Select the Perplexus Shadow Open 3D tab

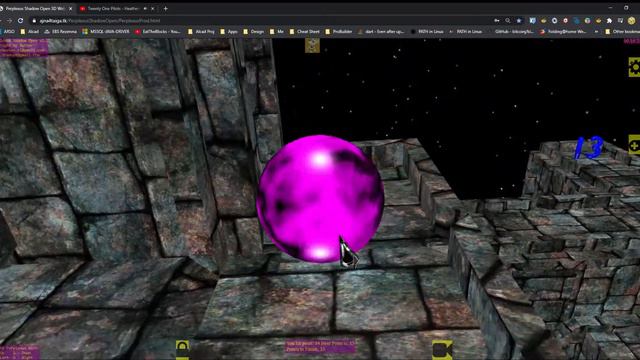click(x=35, y=9)
